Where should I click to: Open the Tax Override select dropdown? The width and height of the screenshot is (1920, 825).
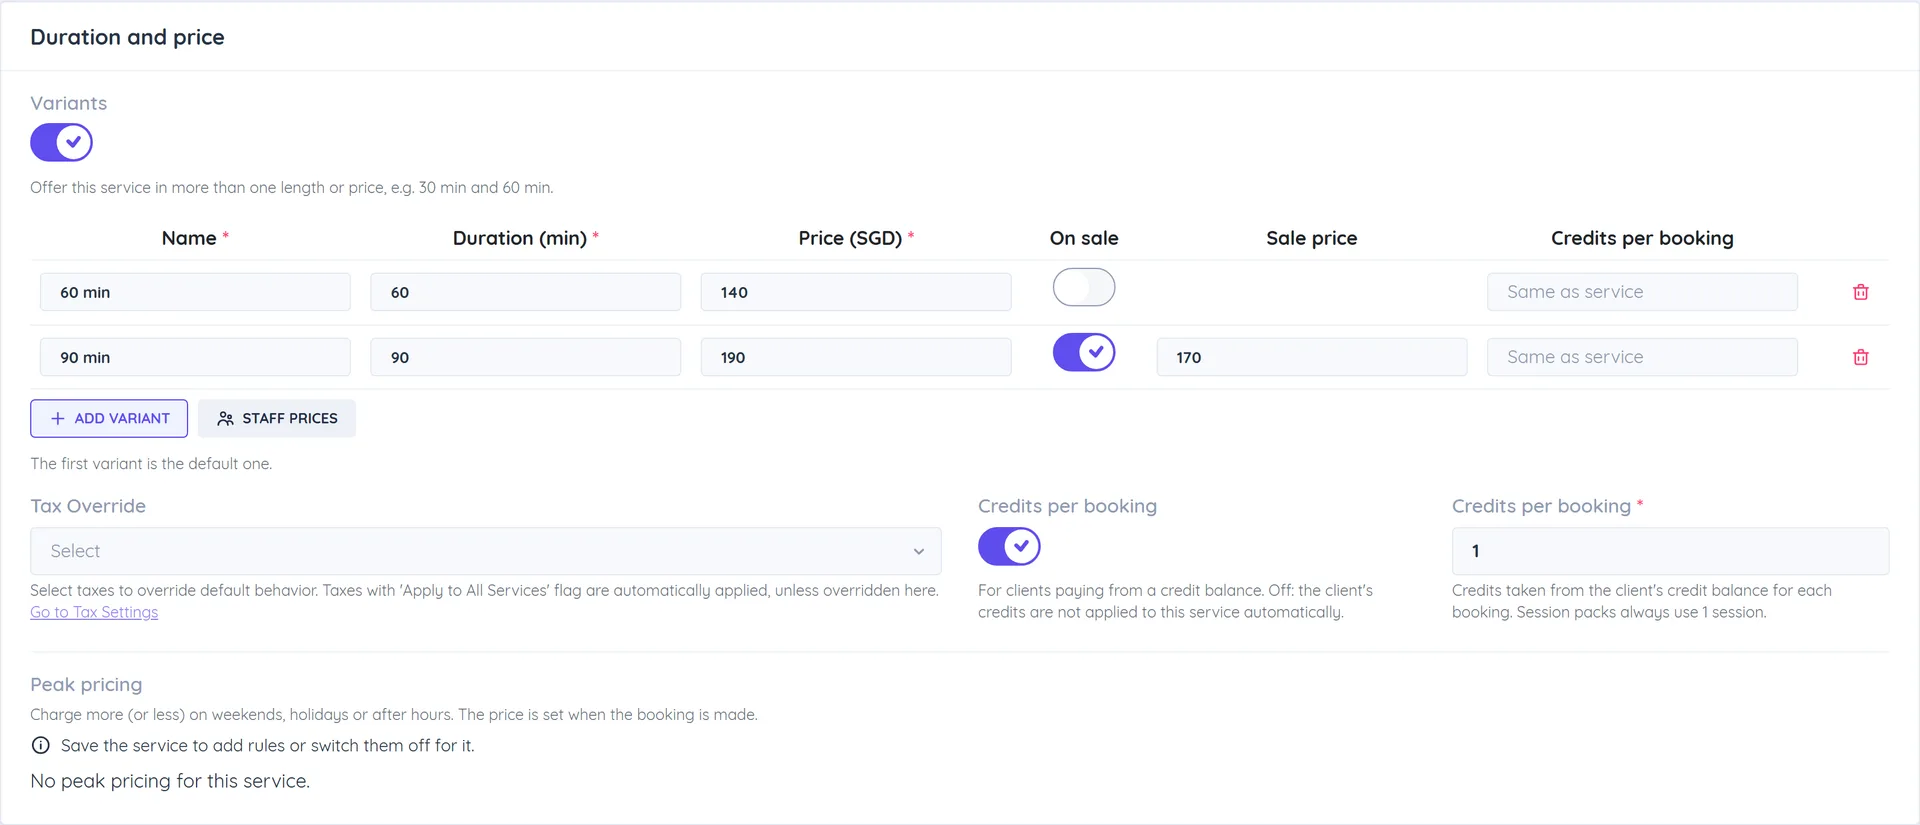(x=486, y=551)
